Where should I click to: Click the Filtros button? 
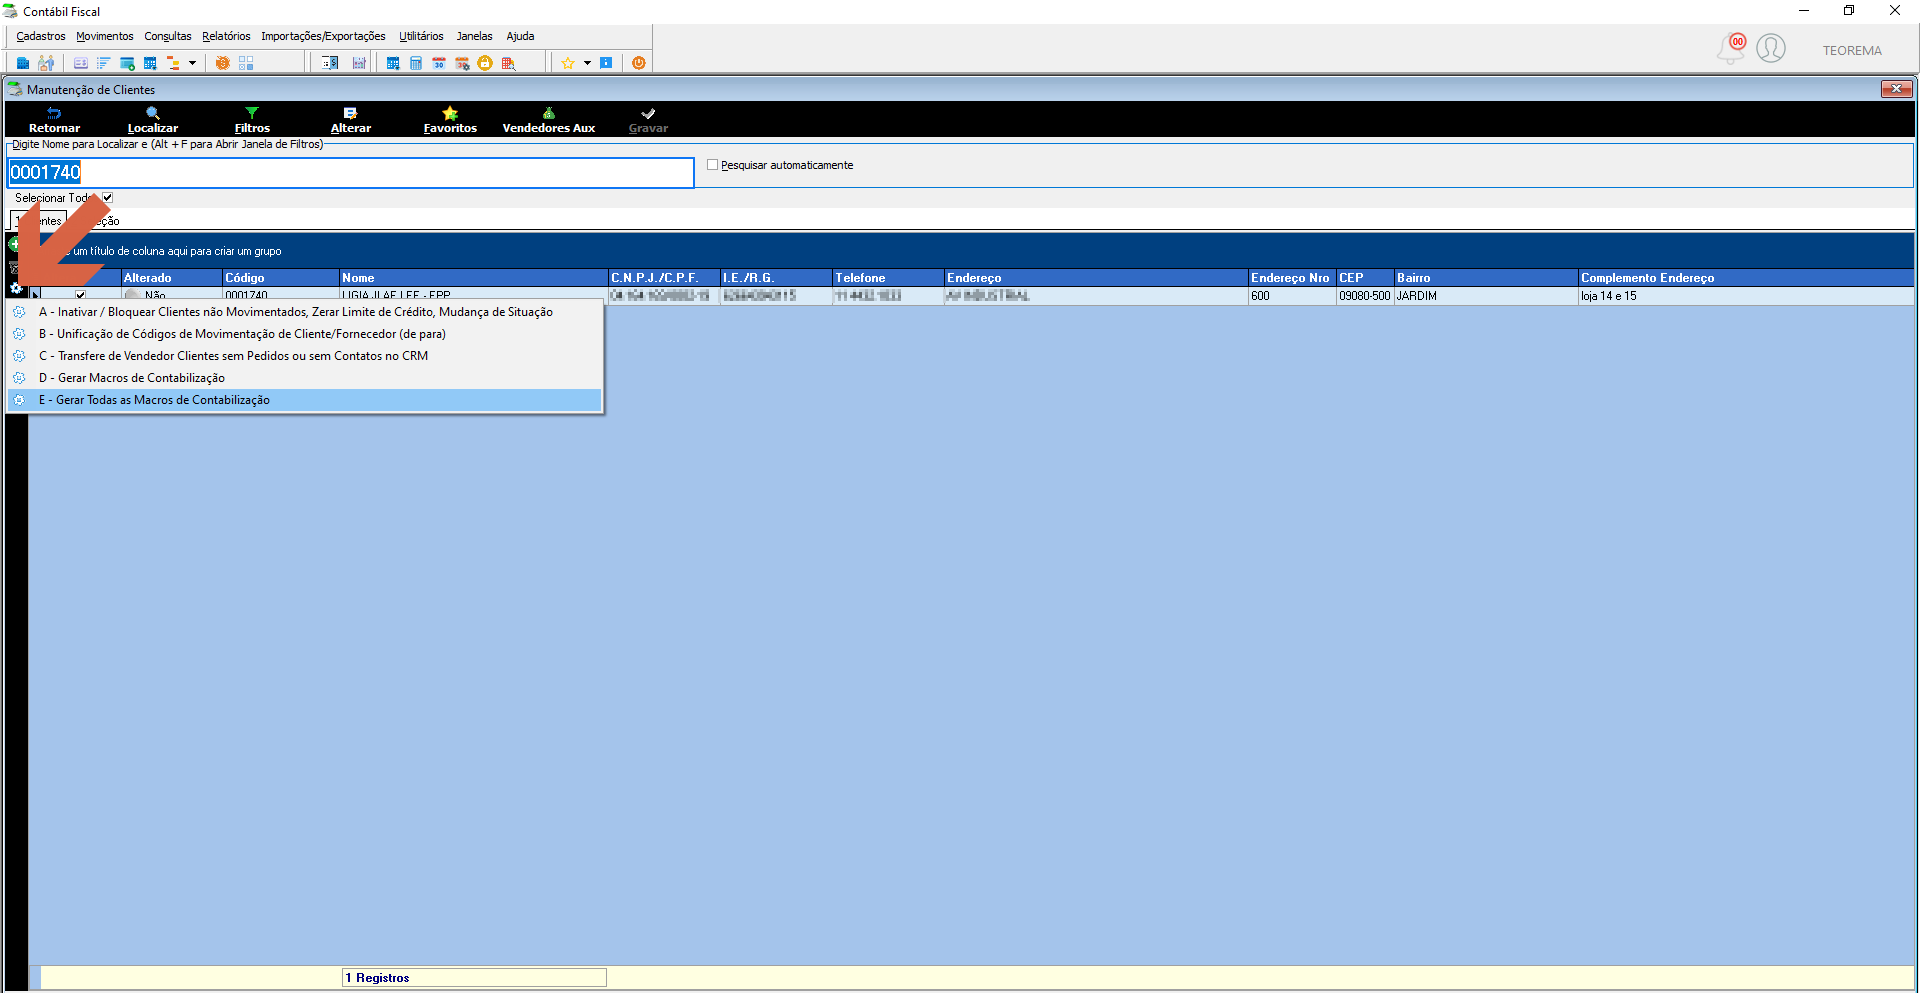pos(252,120)
